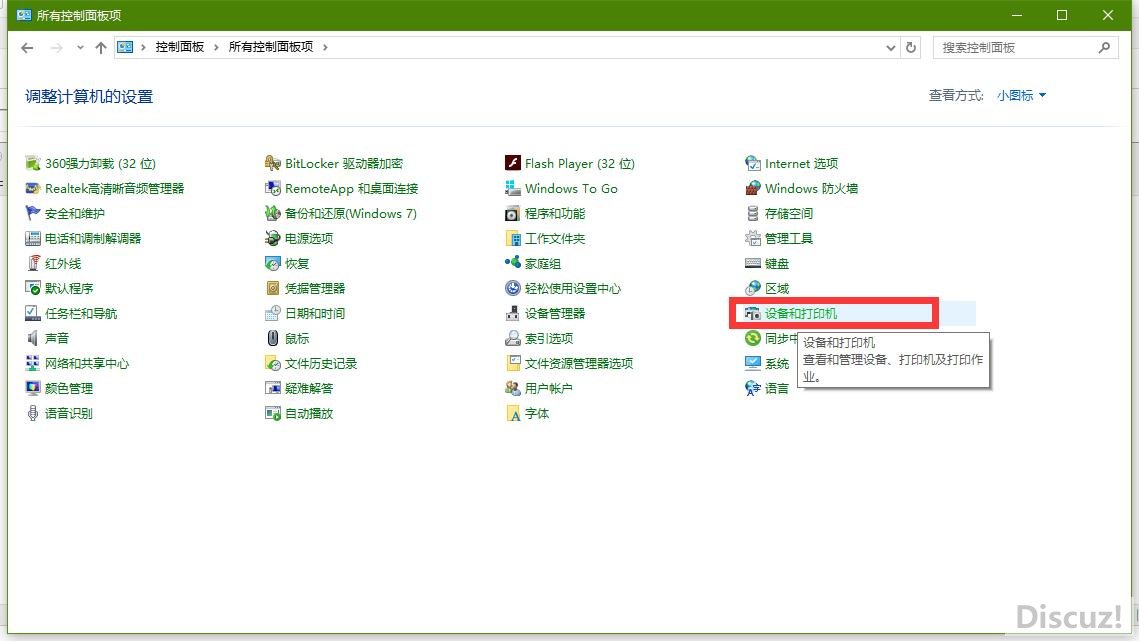This screenshot has height=641, width=1139.
Task: Expand the chevron before 控制面板 breadcrumb
Action: (x=143, y=47)
